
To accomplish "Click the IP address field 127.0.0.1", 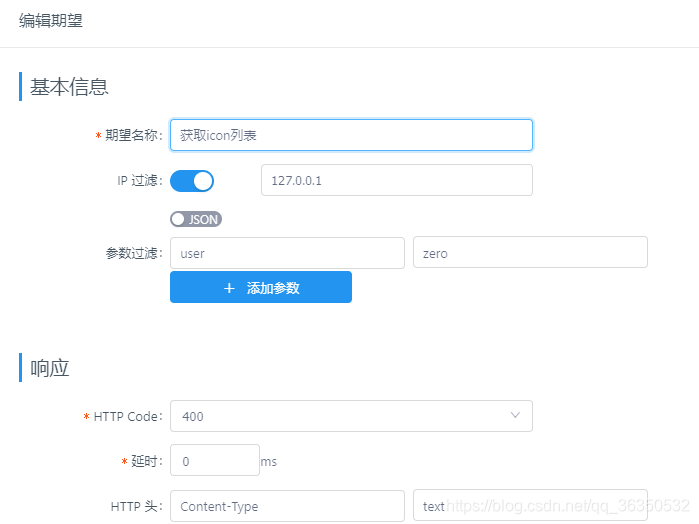I will pyautogui.click(x=397, y=180).
